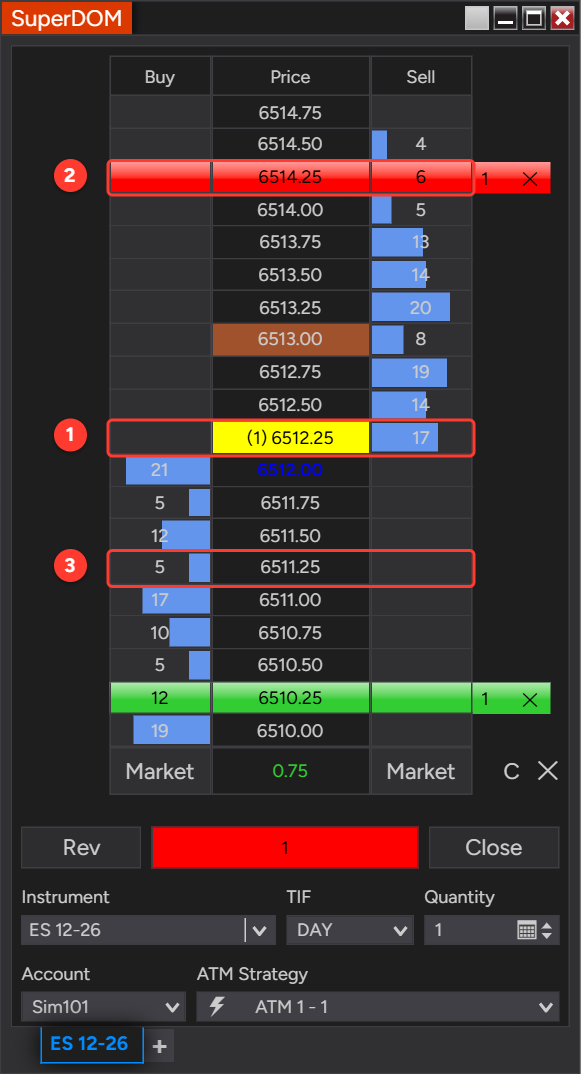Click the C center price ladder button
Image resolution: width=581 pixels, height=1074 pixels.
tap(511, 772)
